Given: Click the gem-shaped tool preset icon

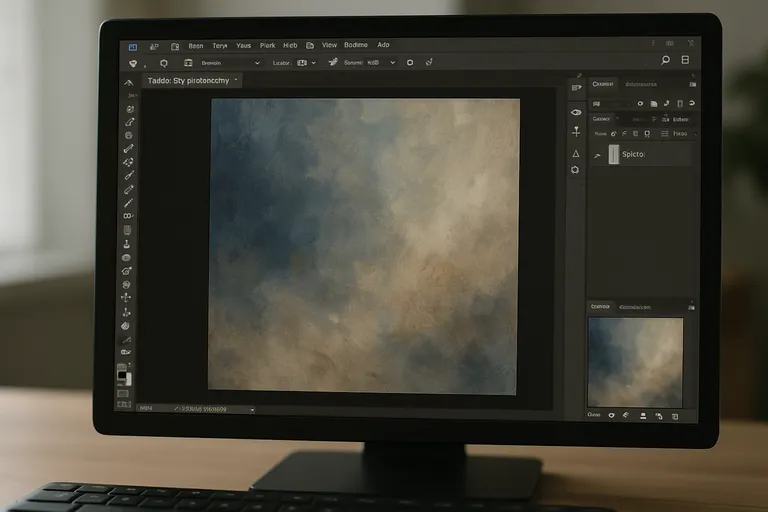Looking at the screenshot, I should click(x=133, y=62).
